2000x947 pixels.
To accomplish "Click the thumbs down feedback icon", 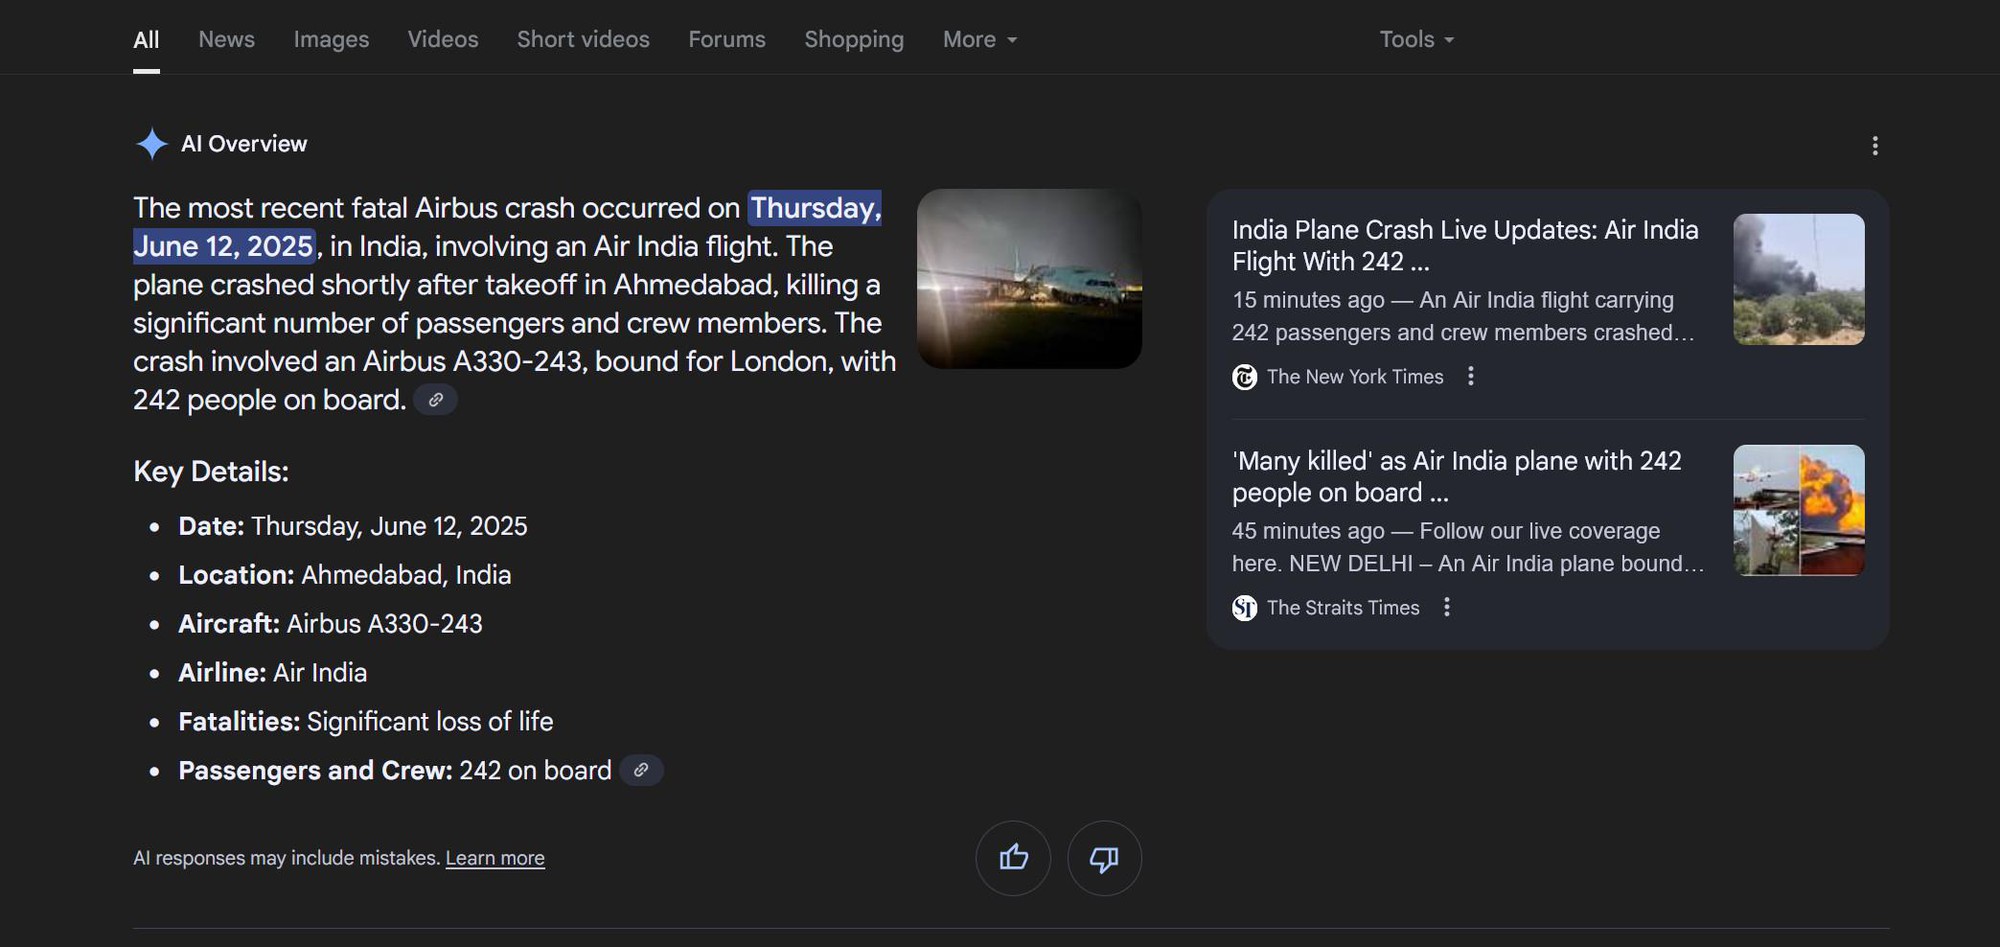I will tap(1104, 858).
